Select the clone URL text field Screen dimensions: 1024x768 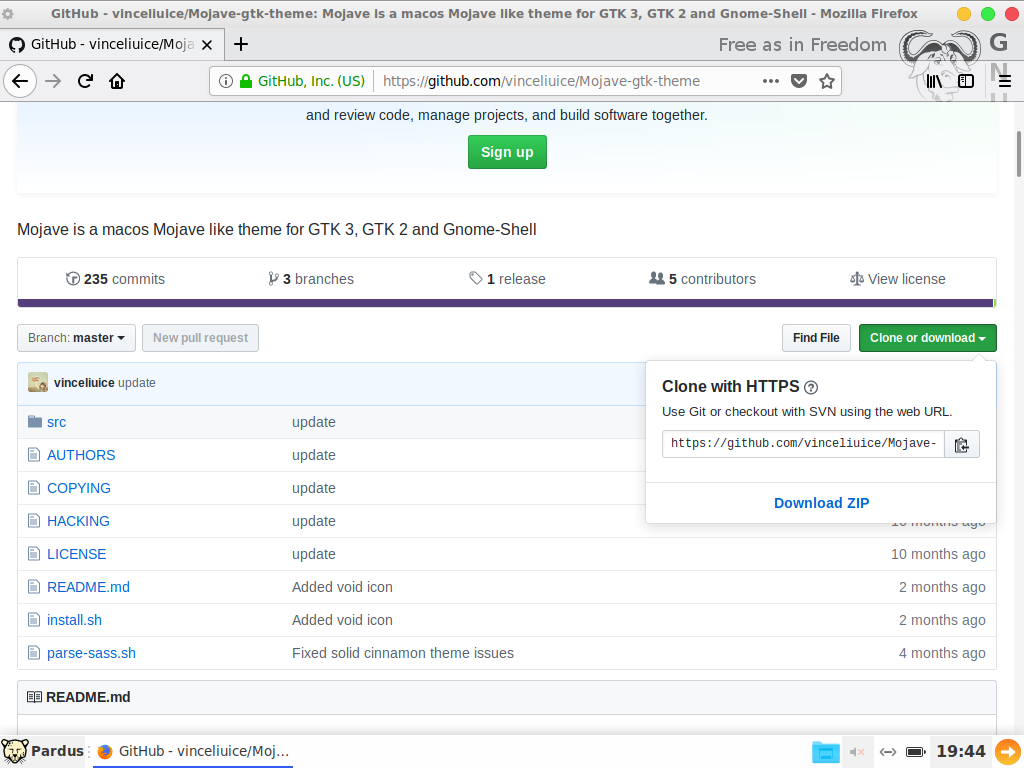tap(803, 443)
